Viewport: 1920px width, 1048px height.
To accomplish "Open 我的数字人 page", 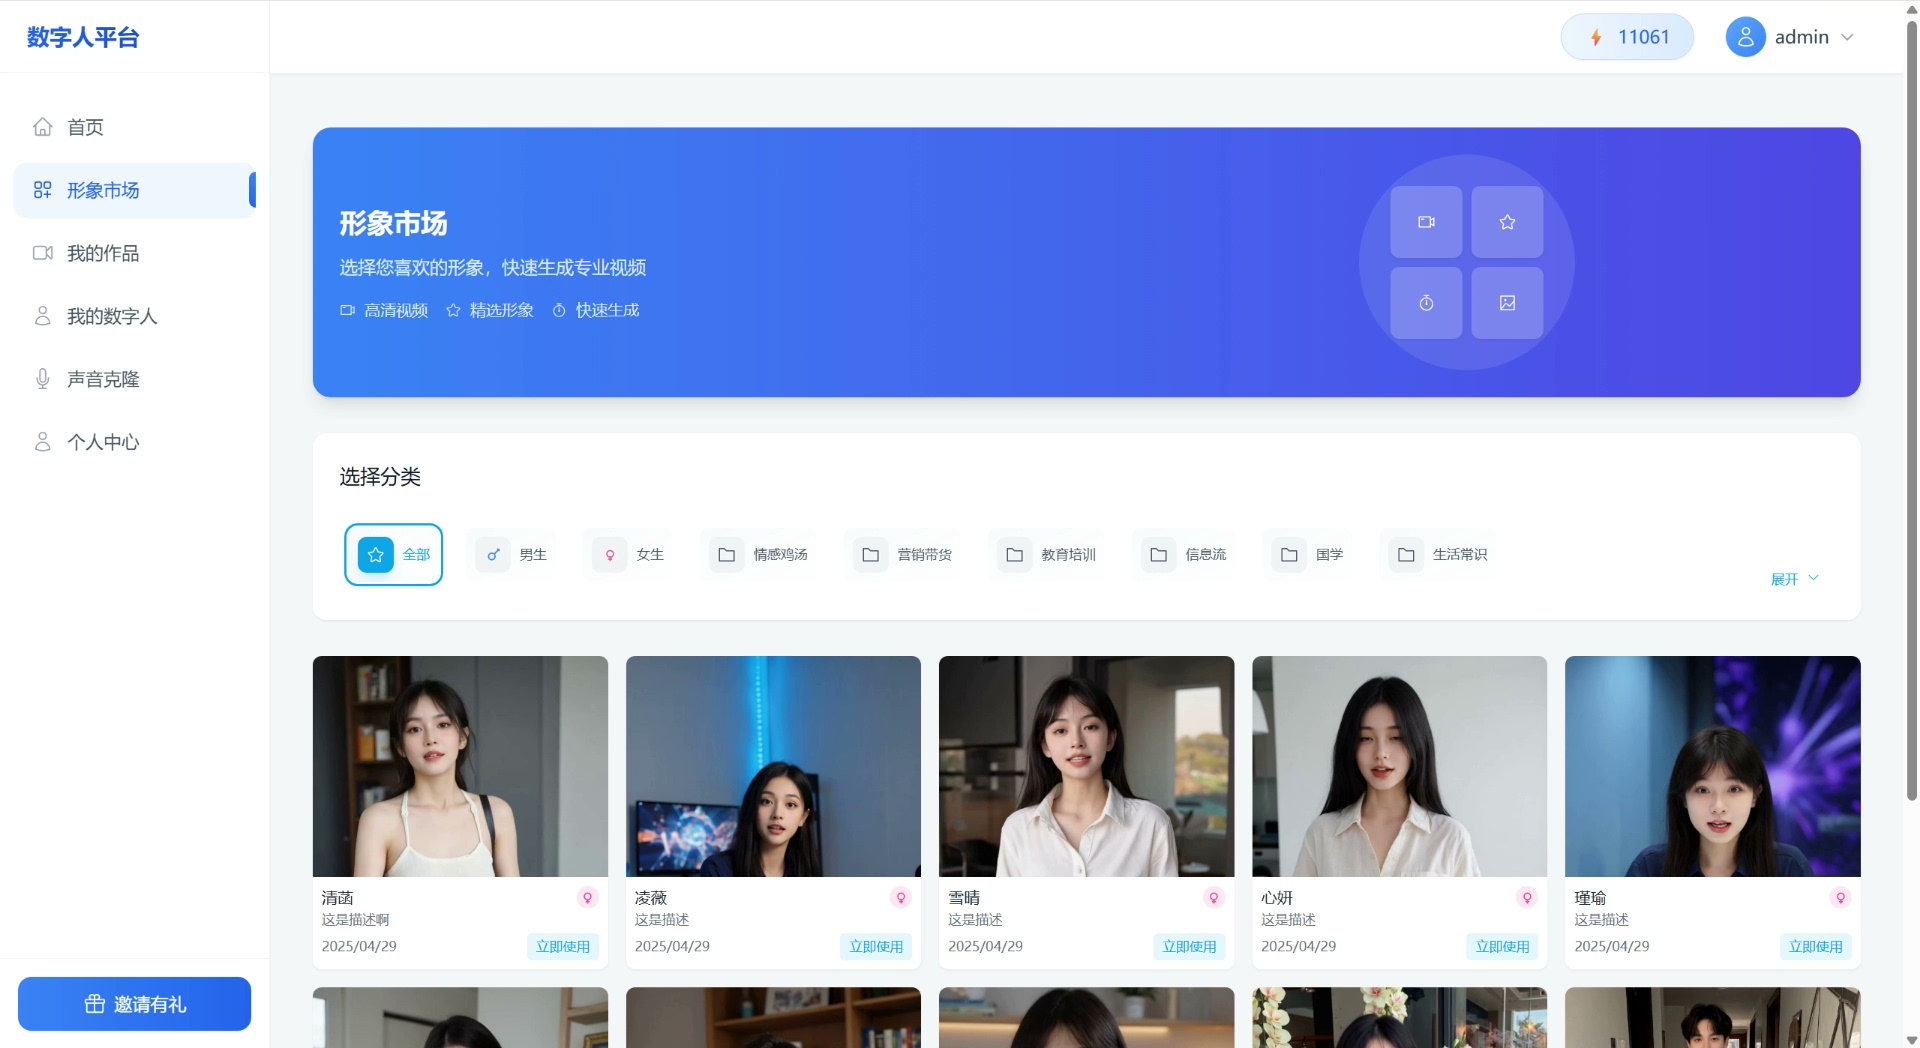I will coord(134,316).
